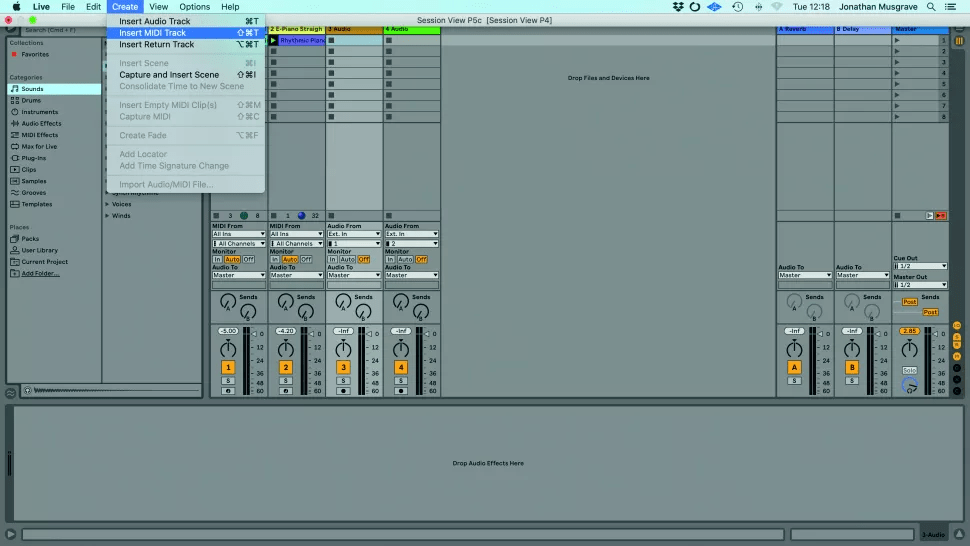Open the Options menu
This screenshot has height=546, width=970.
[194, 7]
